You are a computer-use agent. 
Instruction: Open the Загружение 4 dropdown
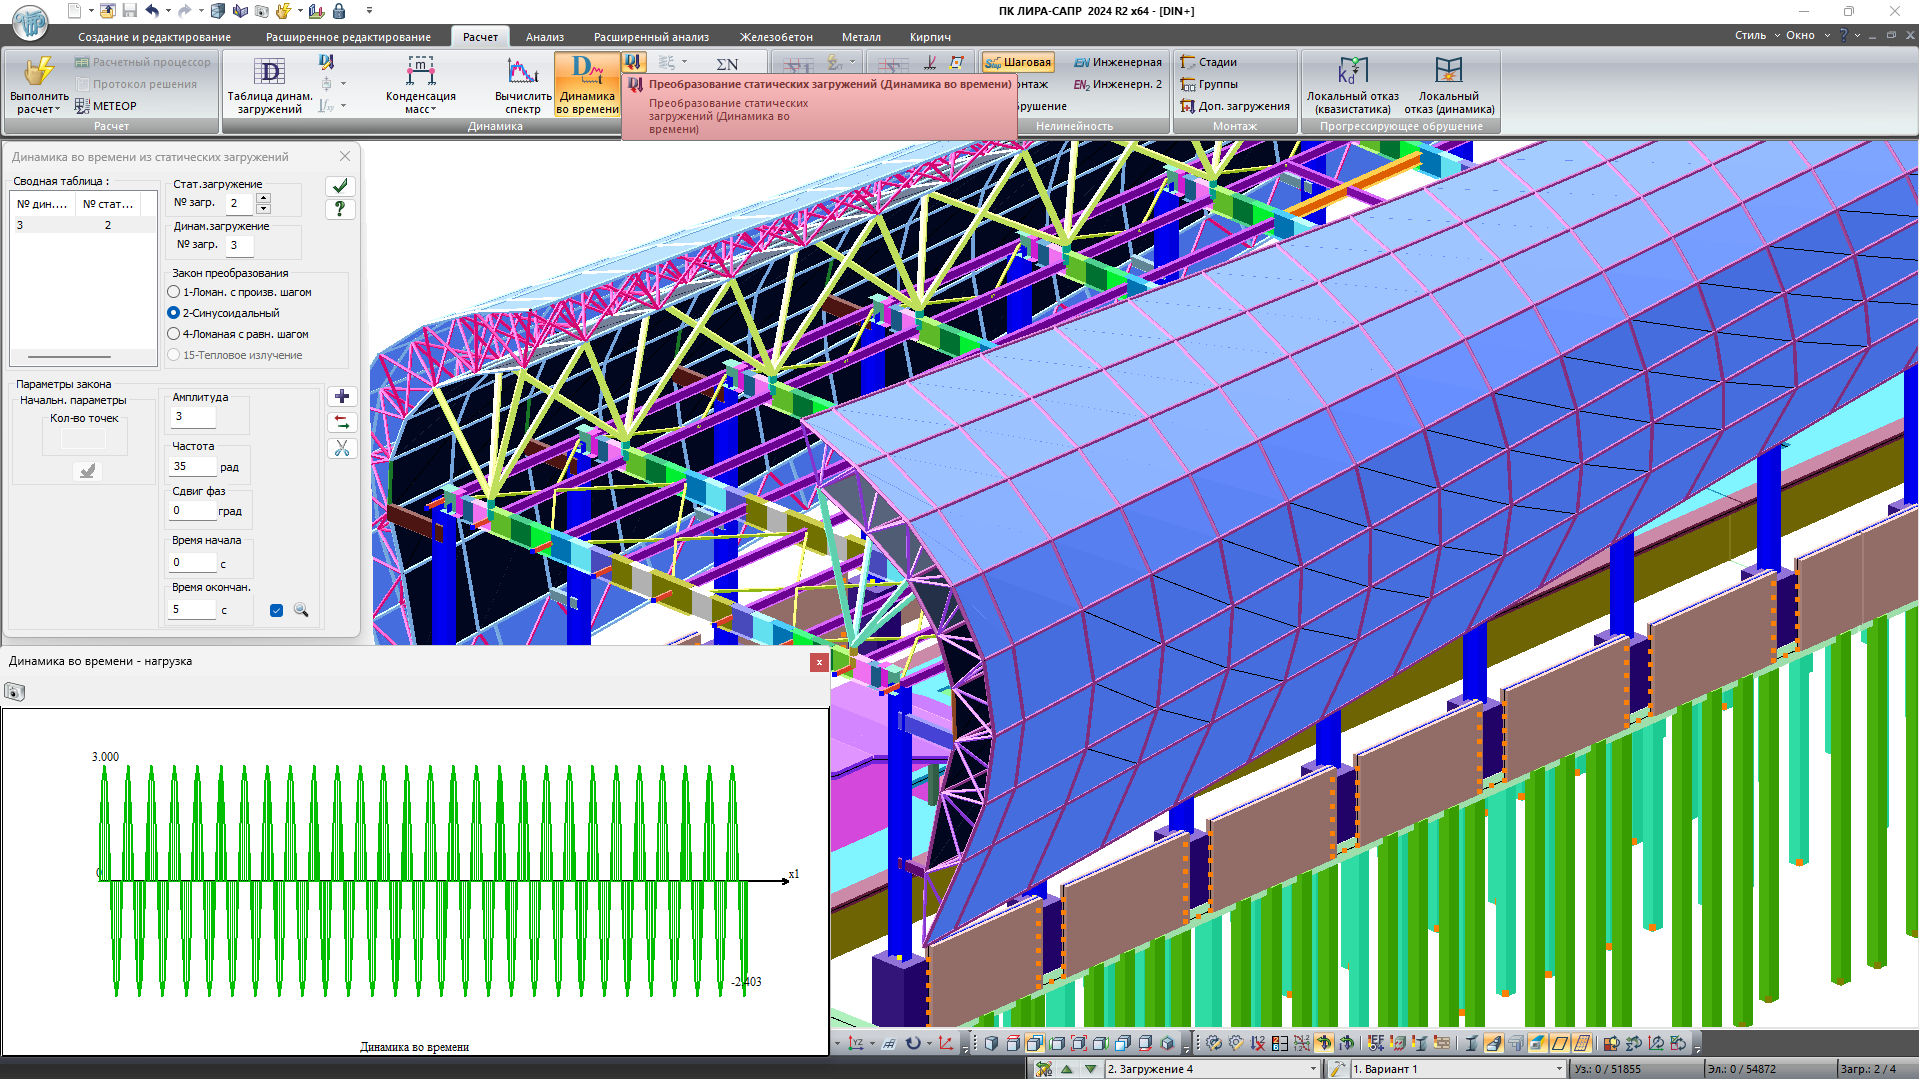click(1313, 1069)
